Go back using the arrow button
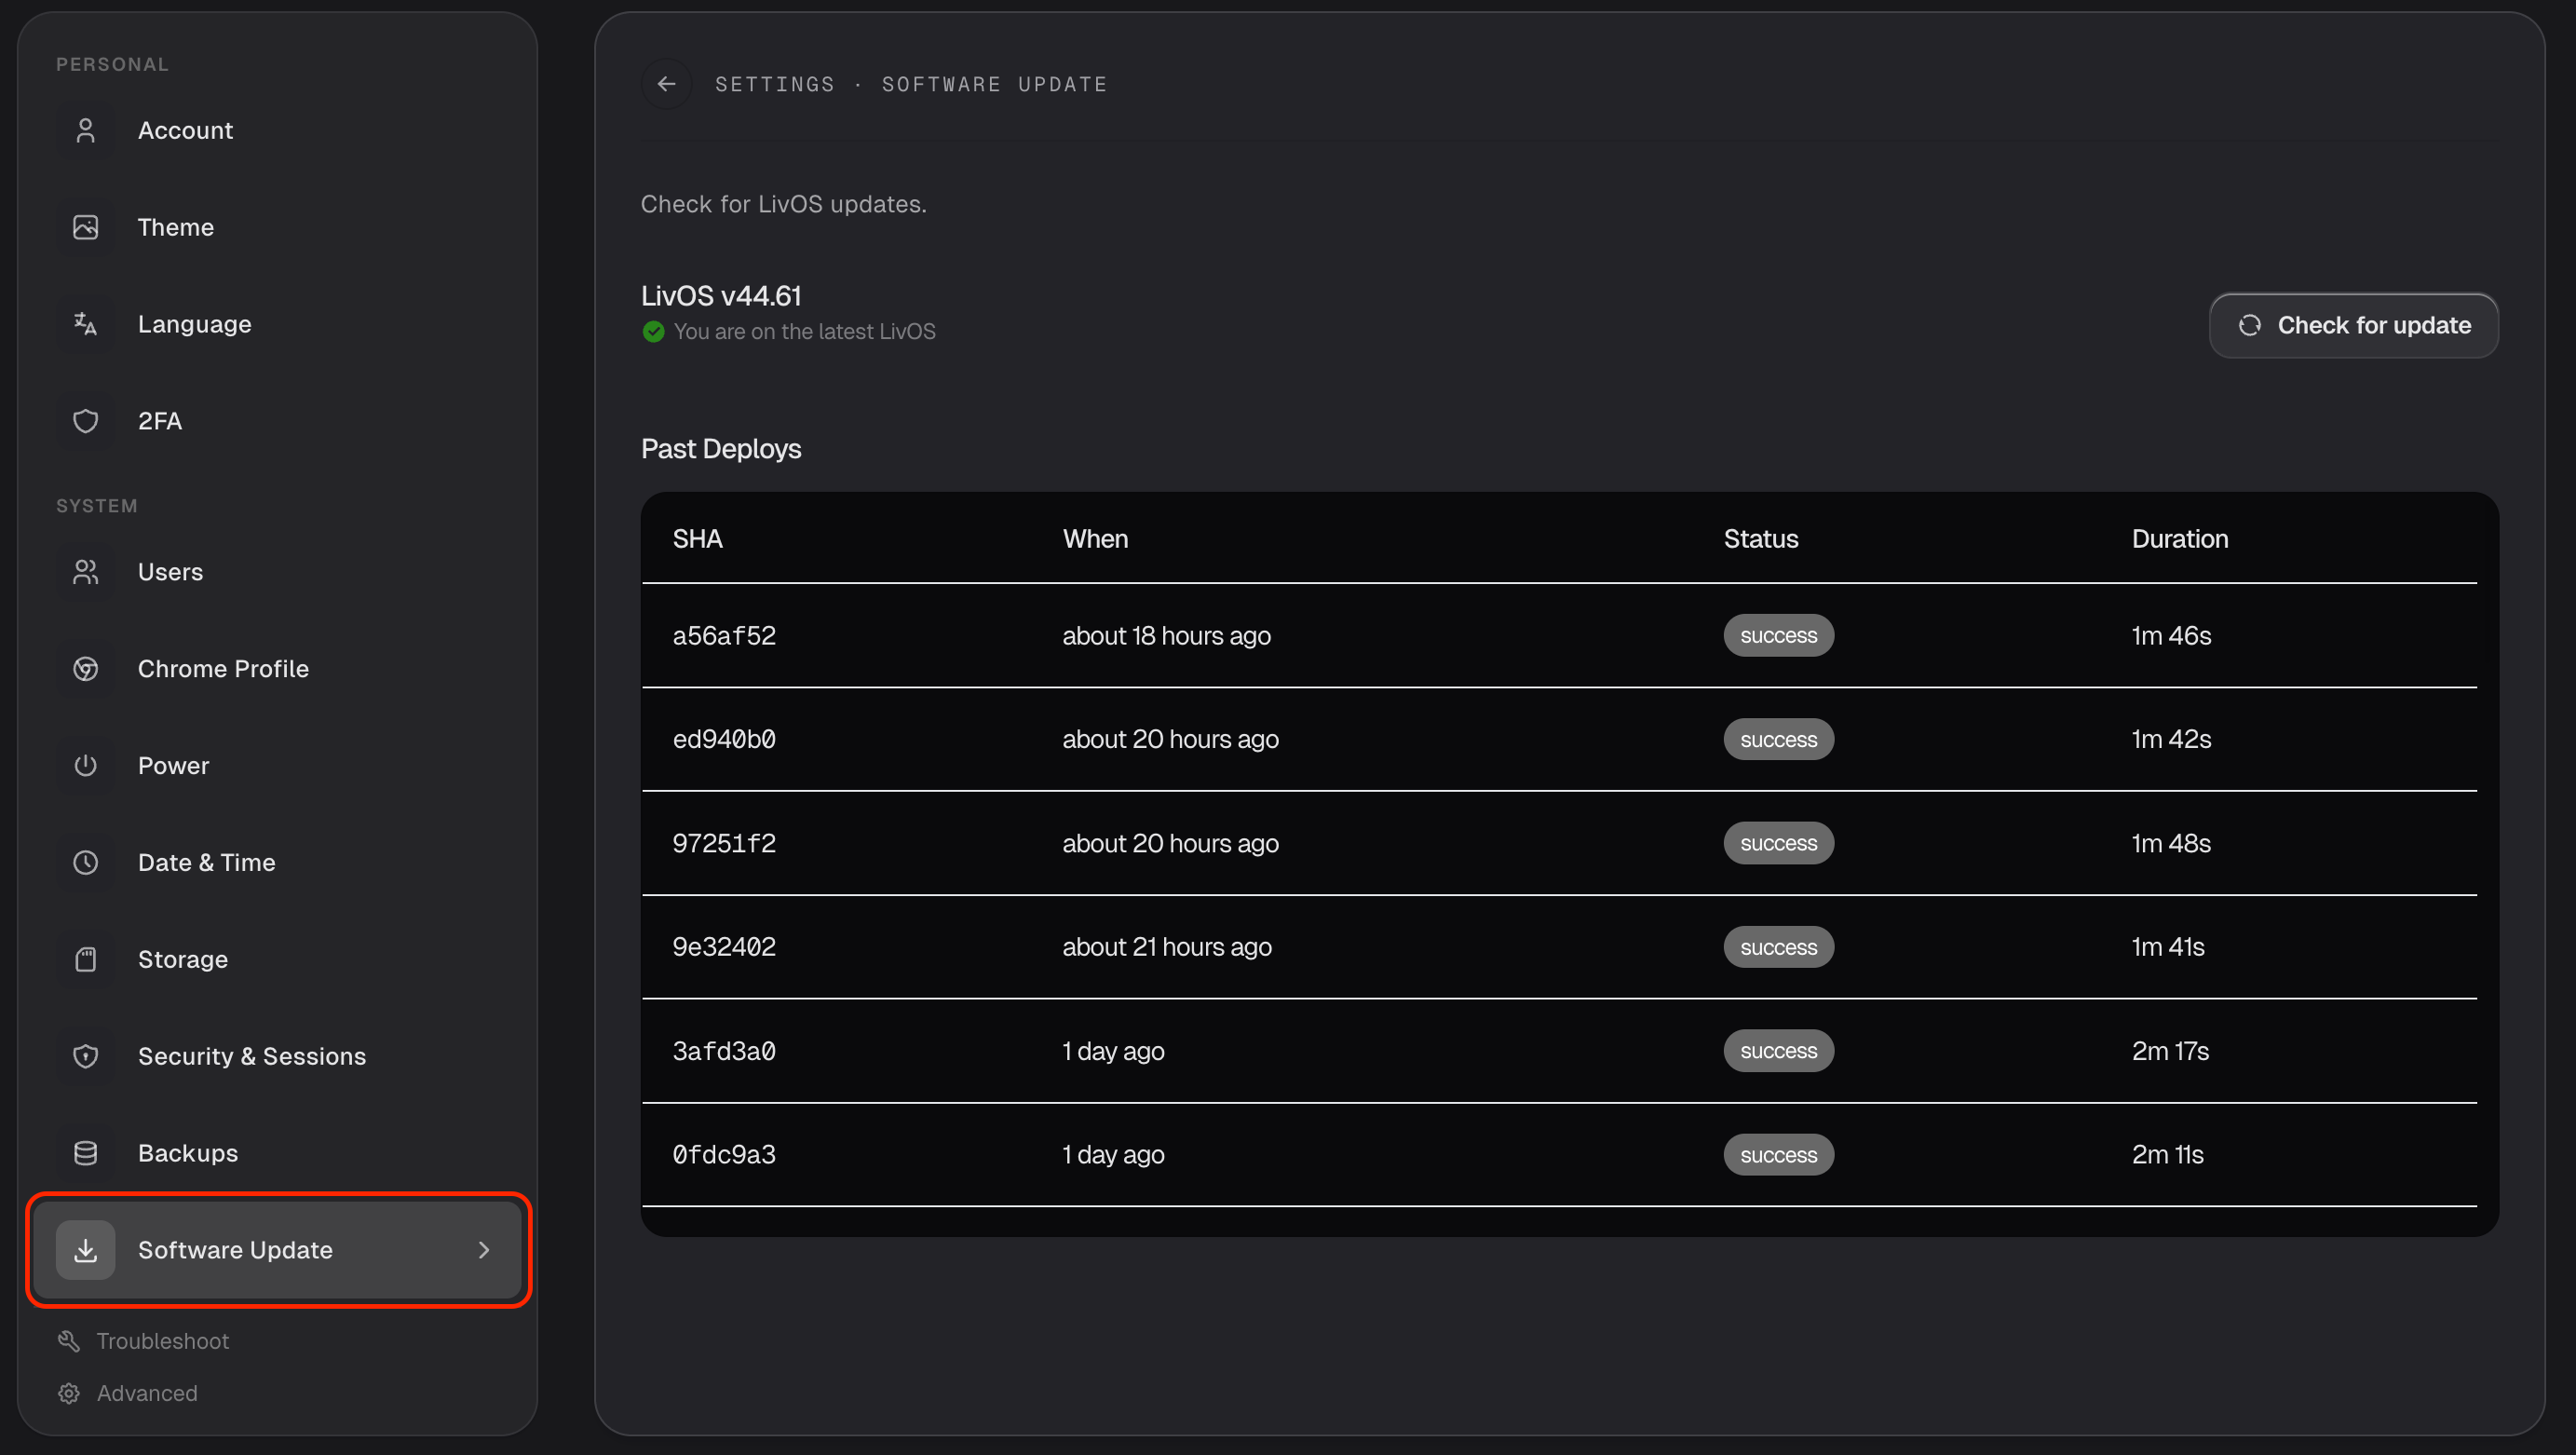The height and width of the screenshot is (1455, 2576). point(667,84)
